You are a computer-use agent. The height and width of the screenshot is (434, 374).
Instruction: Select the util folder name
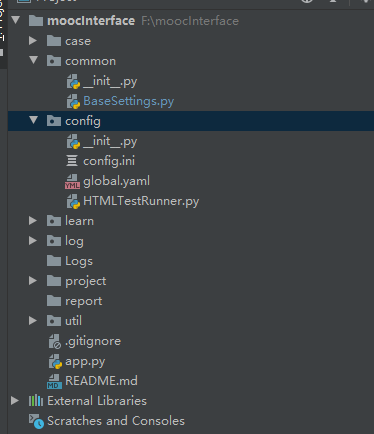click(74, 321)
